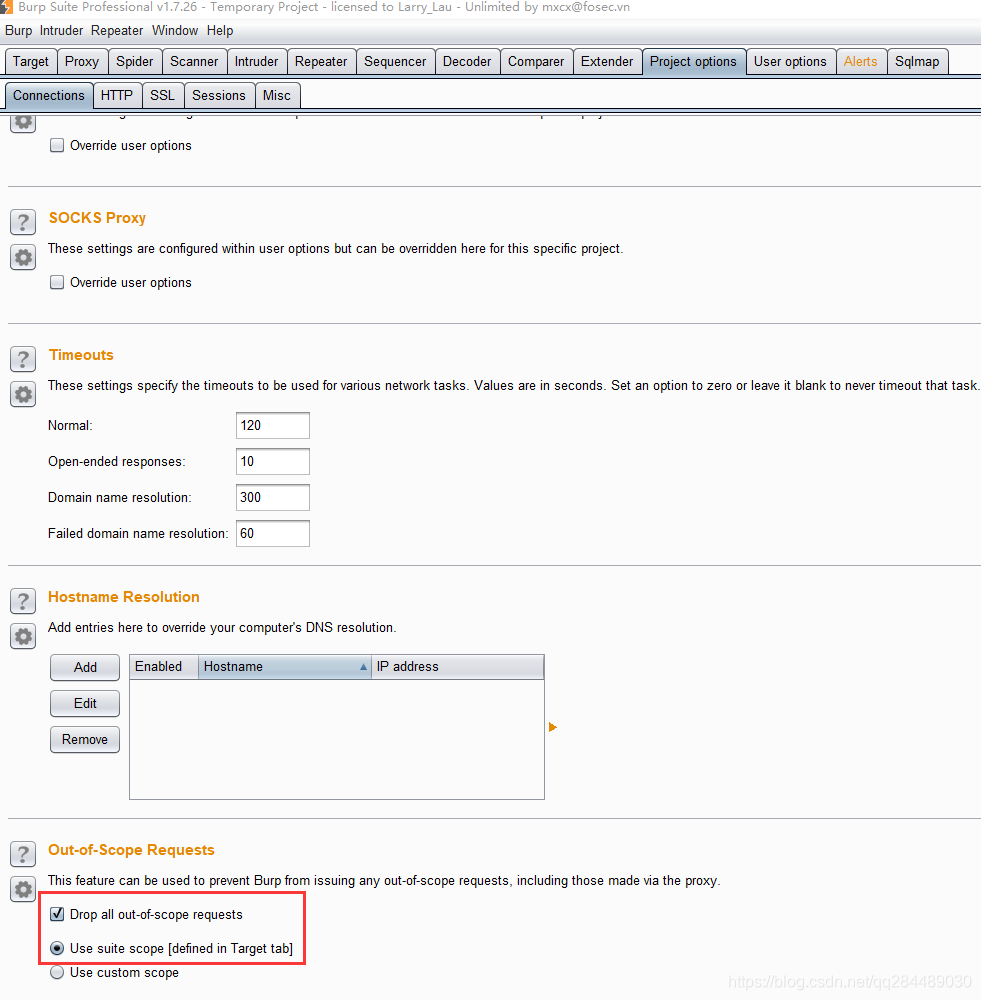Screen dimensions: 981x1000
Task: Switch to the Comparer tab
Action: pos(536,61)
